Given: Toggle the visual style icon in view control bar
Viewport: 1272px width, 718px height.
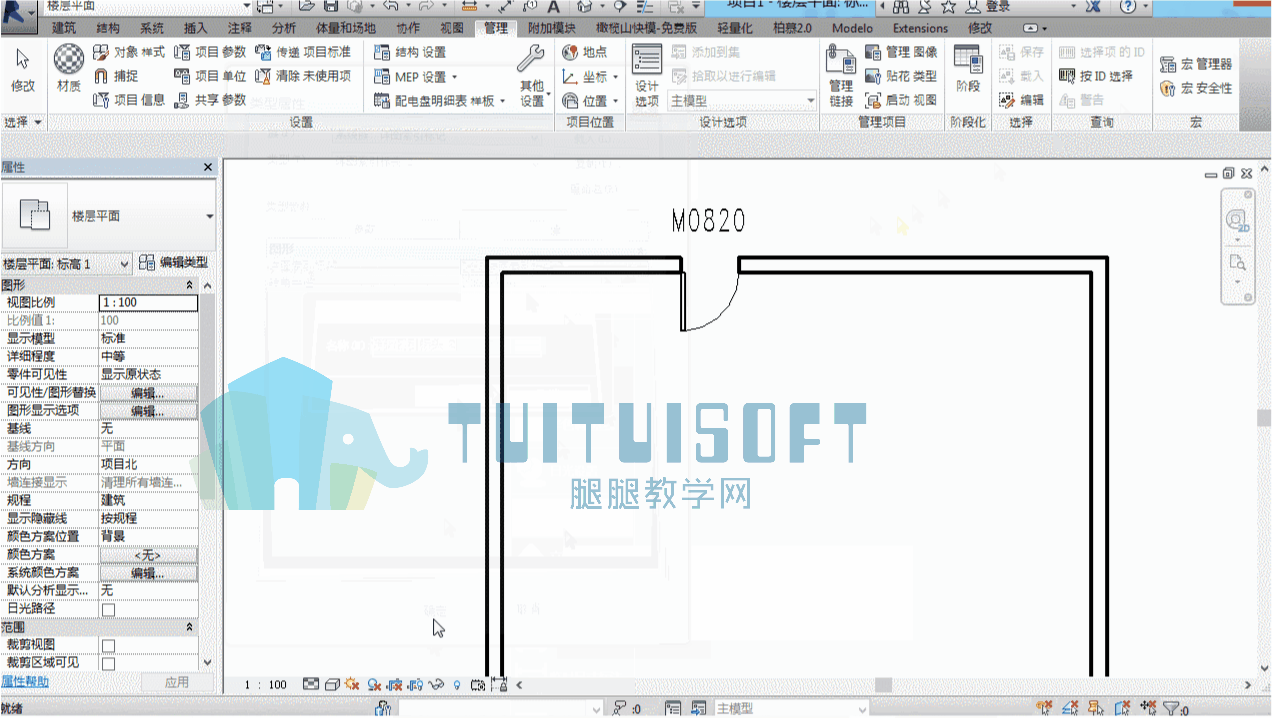Looking at the screenshot, I should coord(331,685).
